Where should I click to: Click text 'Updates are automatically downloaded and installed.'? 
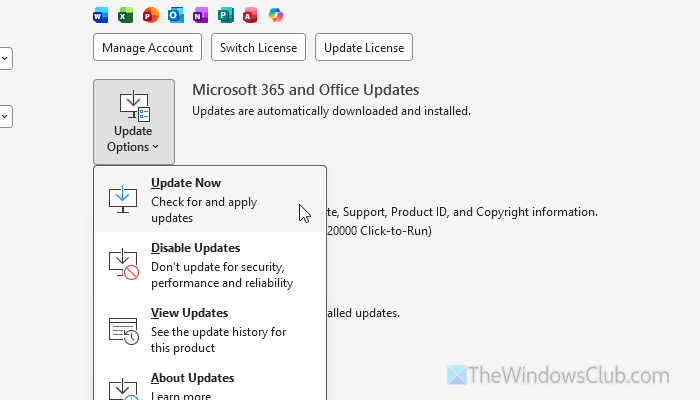coord(331,111)
